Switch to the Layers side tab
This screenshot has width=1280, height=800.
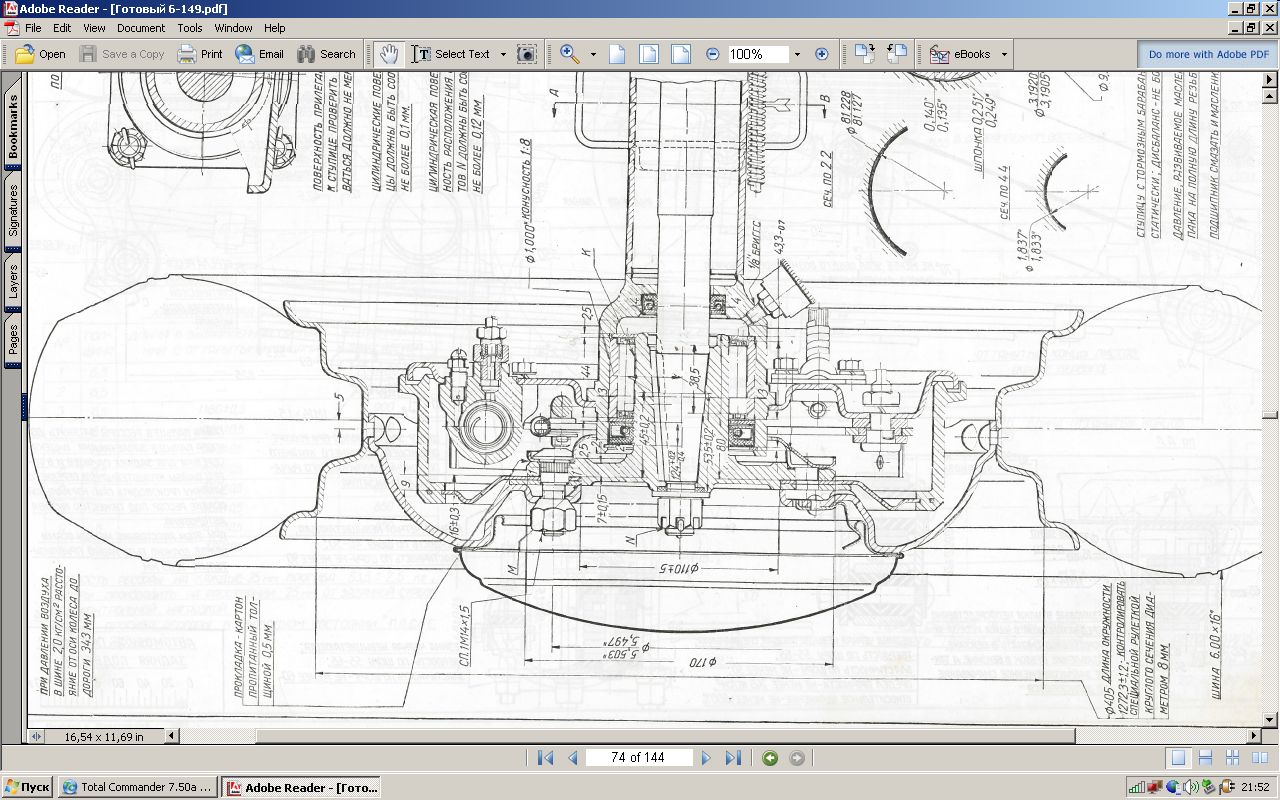tap(13, 282)
